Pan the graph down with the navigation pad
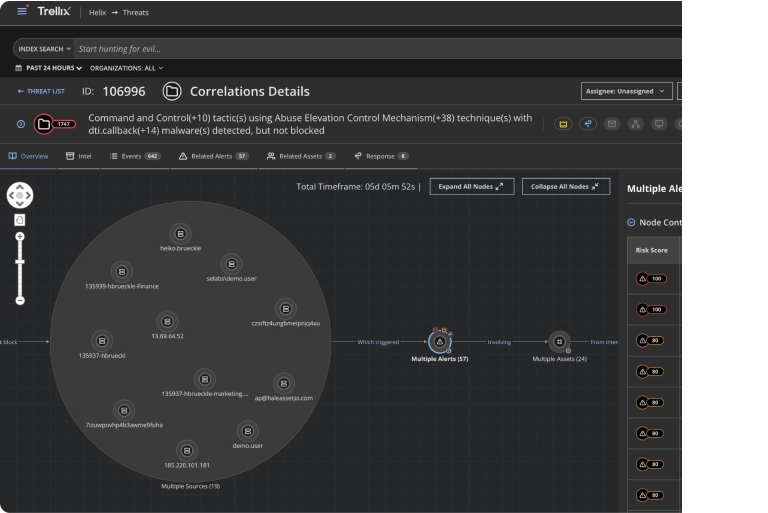 coord(20,204)
